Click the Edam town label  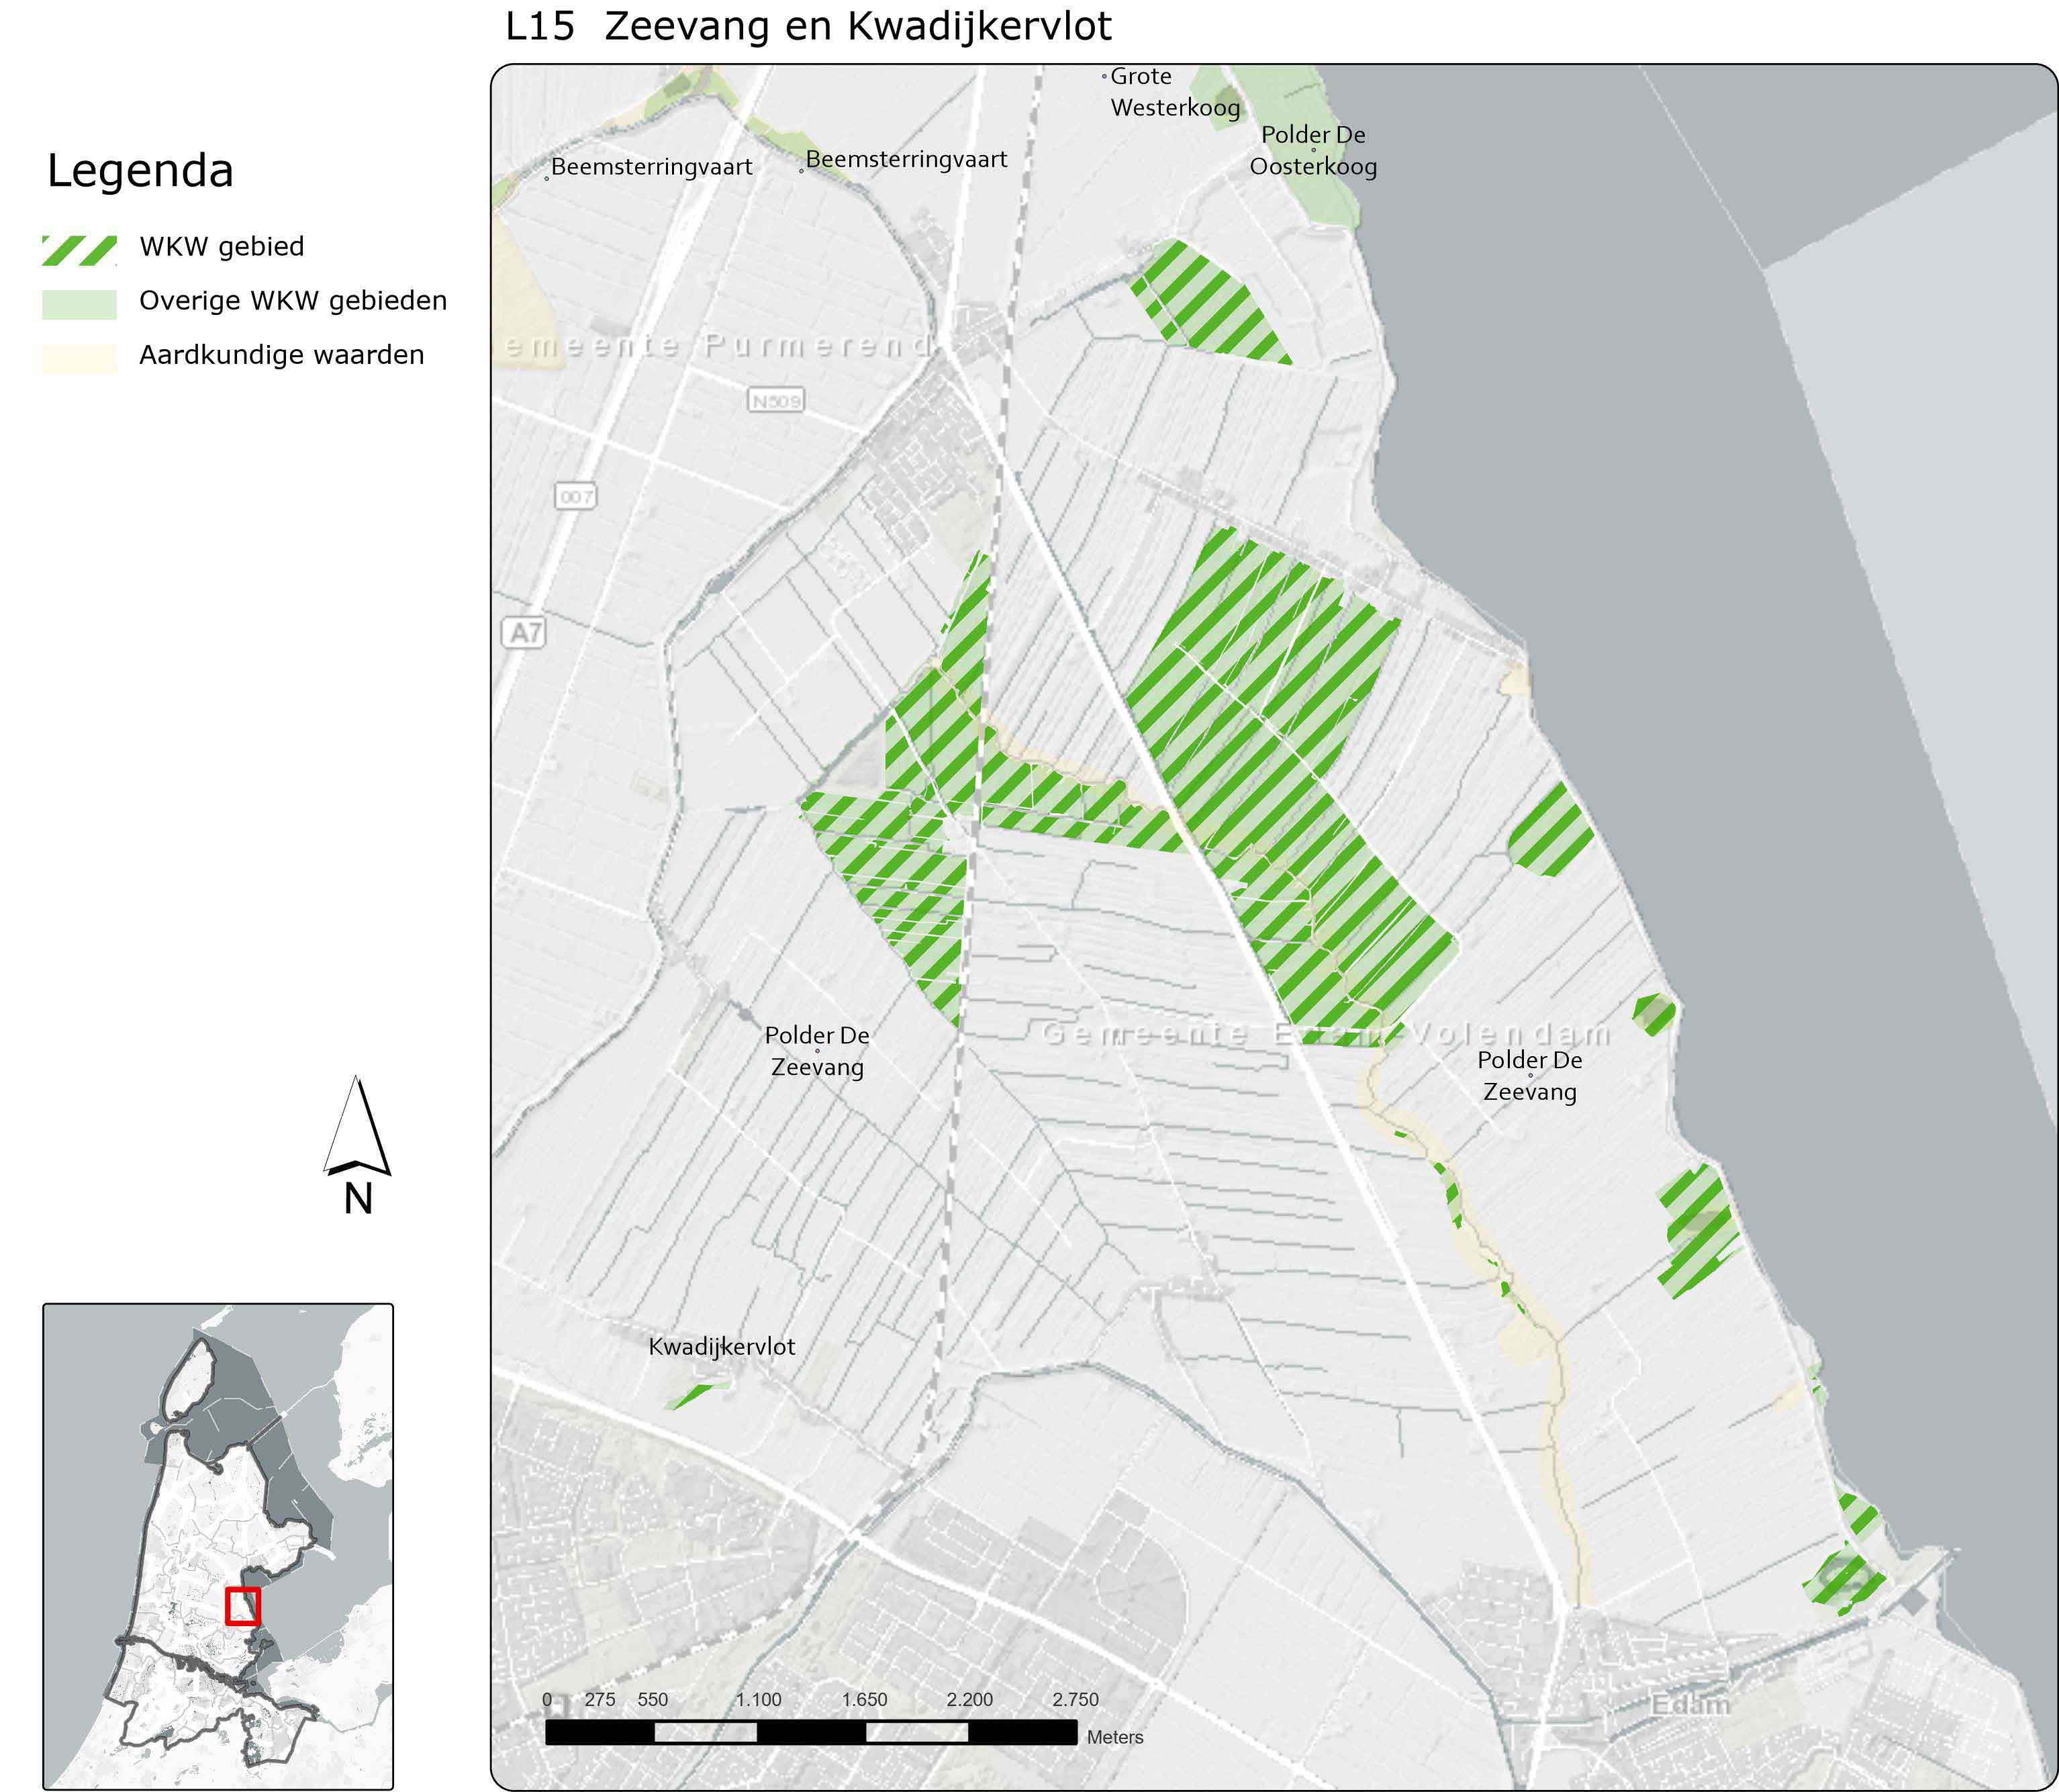click(1689, 1704)
